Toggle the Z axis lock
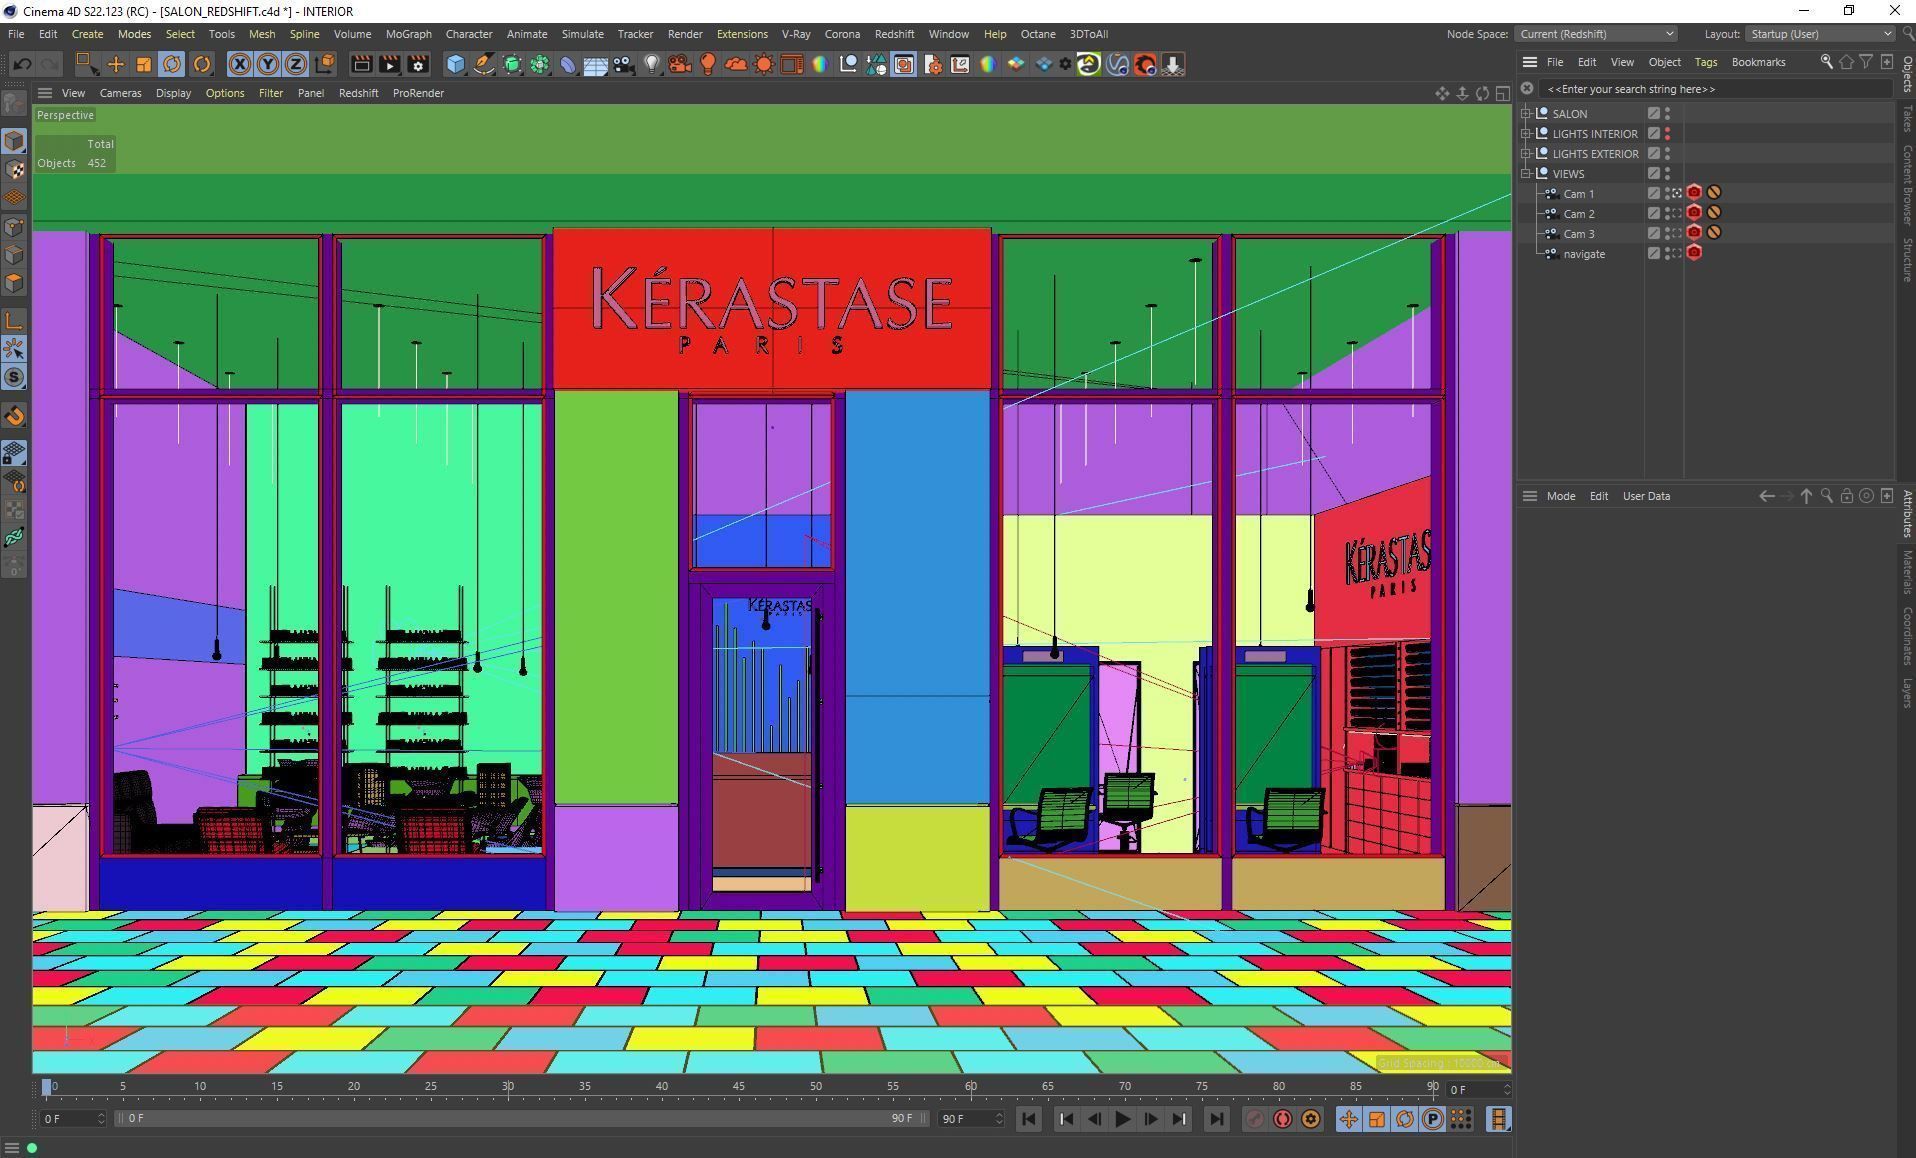This screenshot has width=1916, height=1158. (x=296, y=64)
